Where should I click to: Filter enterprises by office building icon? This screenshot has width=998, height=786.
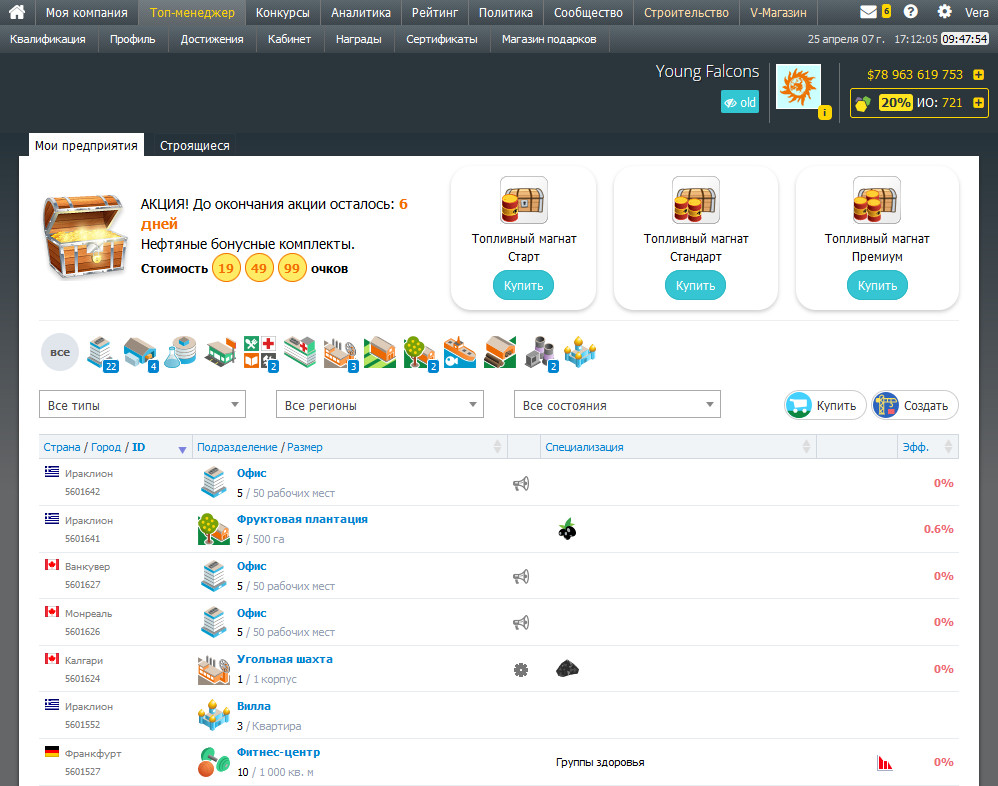(102, 353)
